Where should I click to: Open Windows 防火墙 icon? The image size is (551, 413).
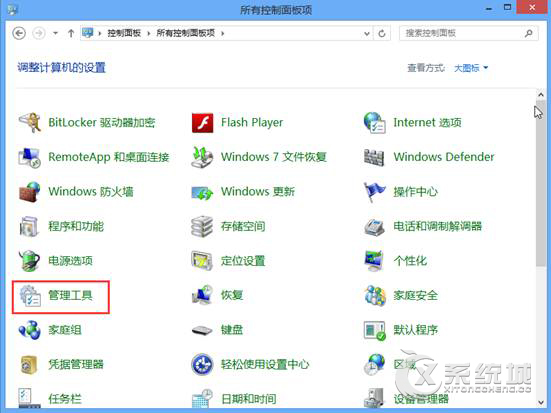[x=30, y=192]
